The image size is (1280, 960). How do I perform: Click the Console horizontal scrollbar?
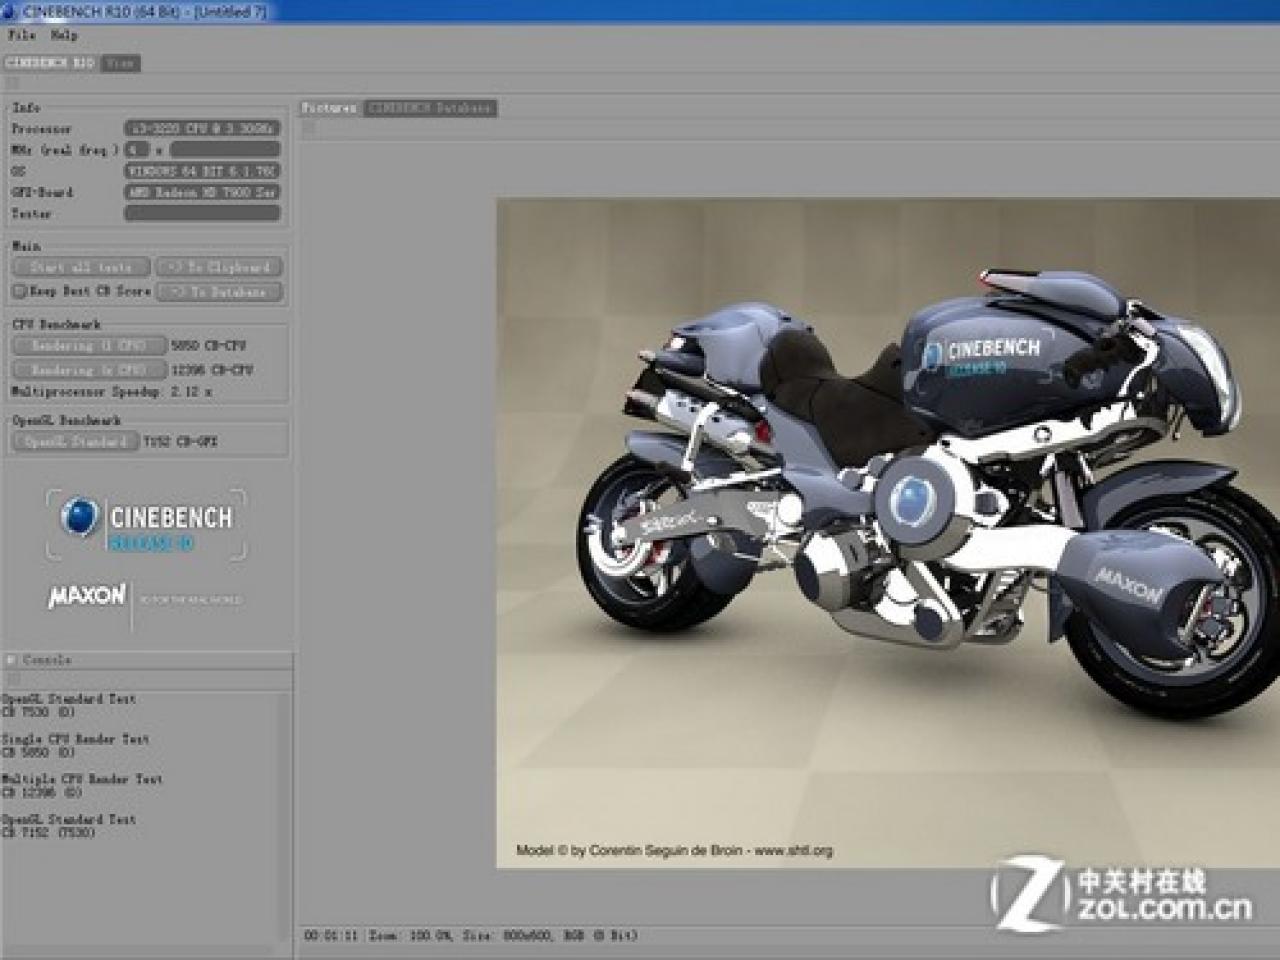pyautogui.click(x=138, y=953)
